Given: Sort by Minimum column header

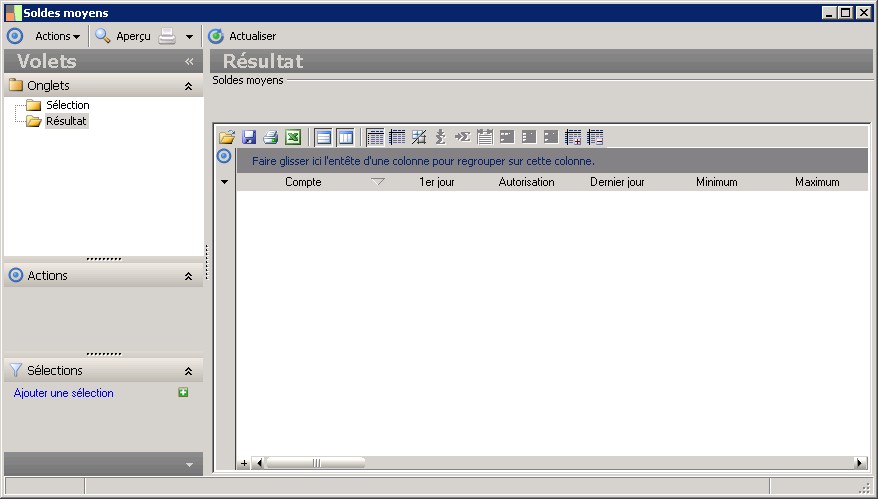Looking at the screenshot, I should coord(717,182).
